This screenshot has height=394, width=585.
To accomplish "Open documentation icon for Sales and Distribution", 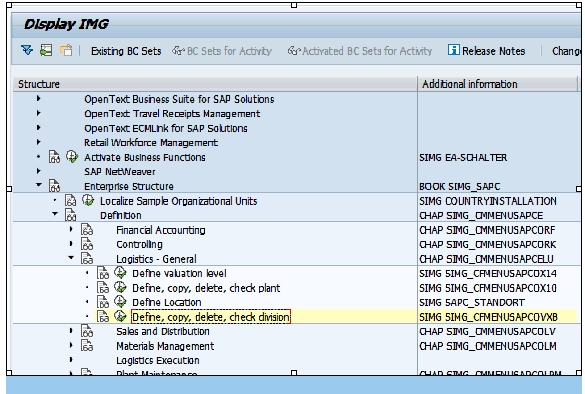I will point(87,331).
